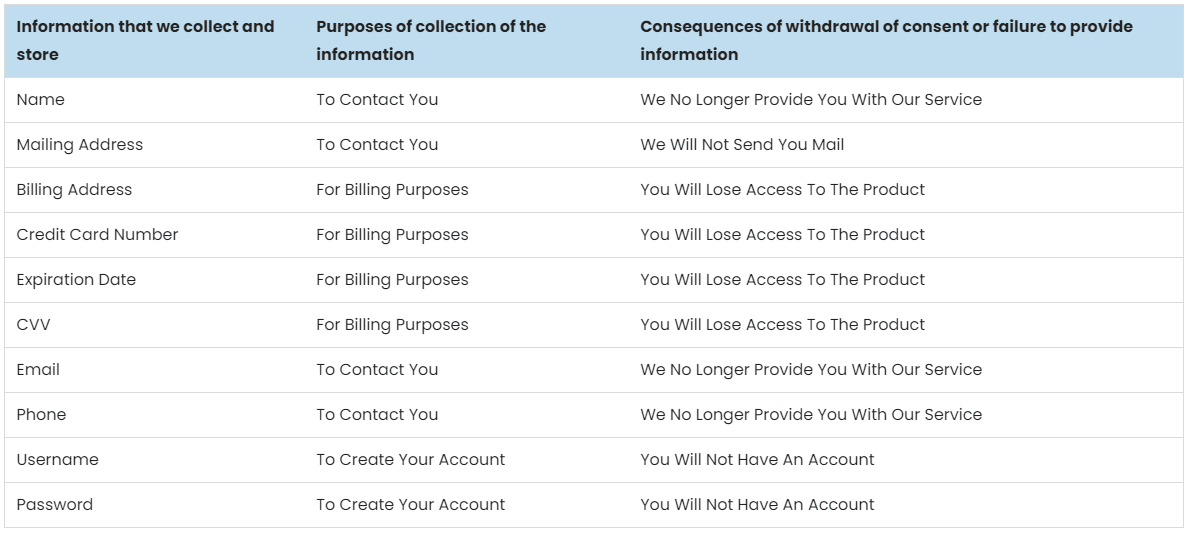This screenshot has height=533, width=1187.
Task: Click 'We No Longer Provide You With Our Service' in Phone row
Action: click(x=811, y=415)
